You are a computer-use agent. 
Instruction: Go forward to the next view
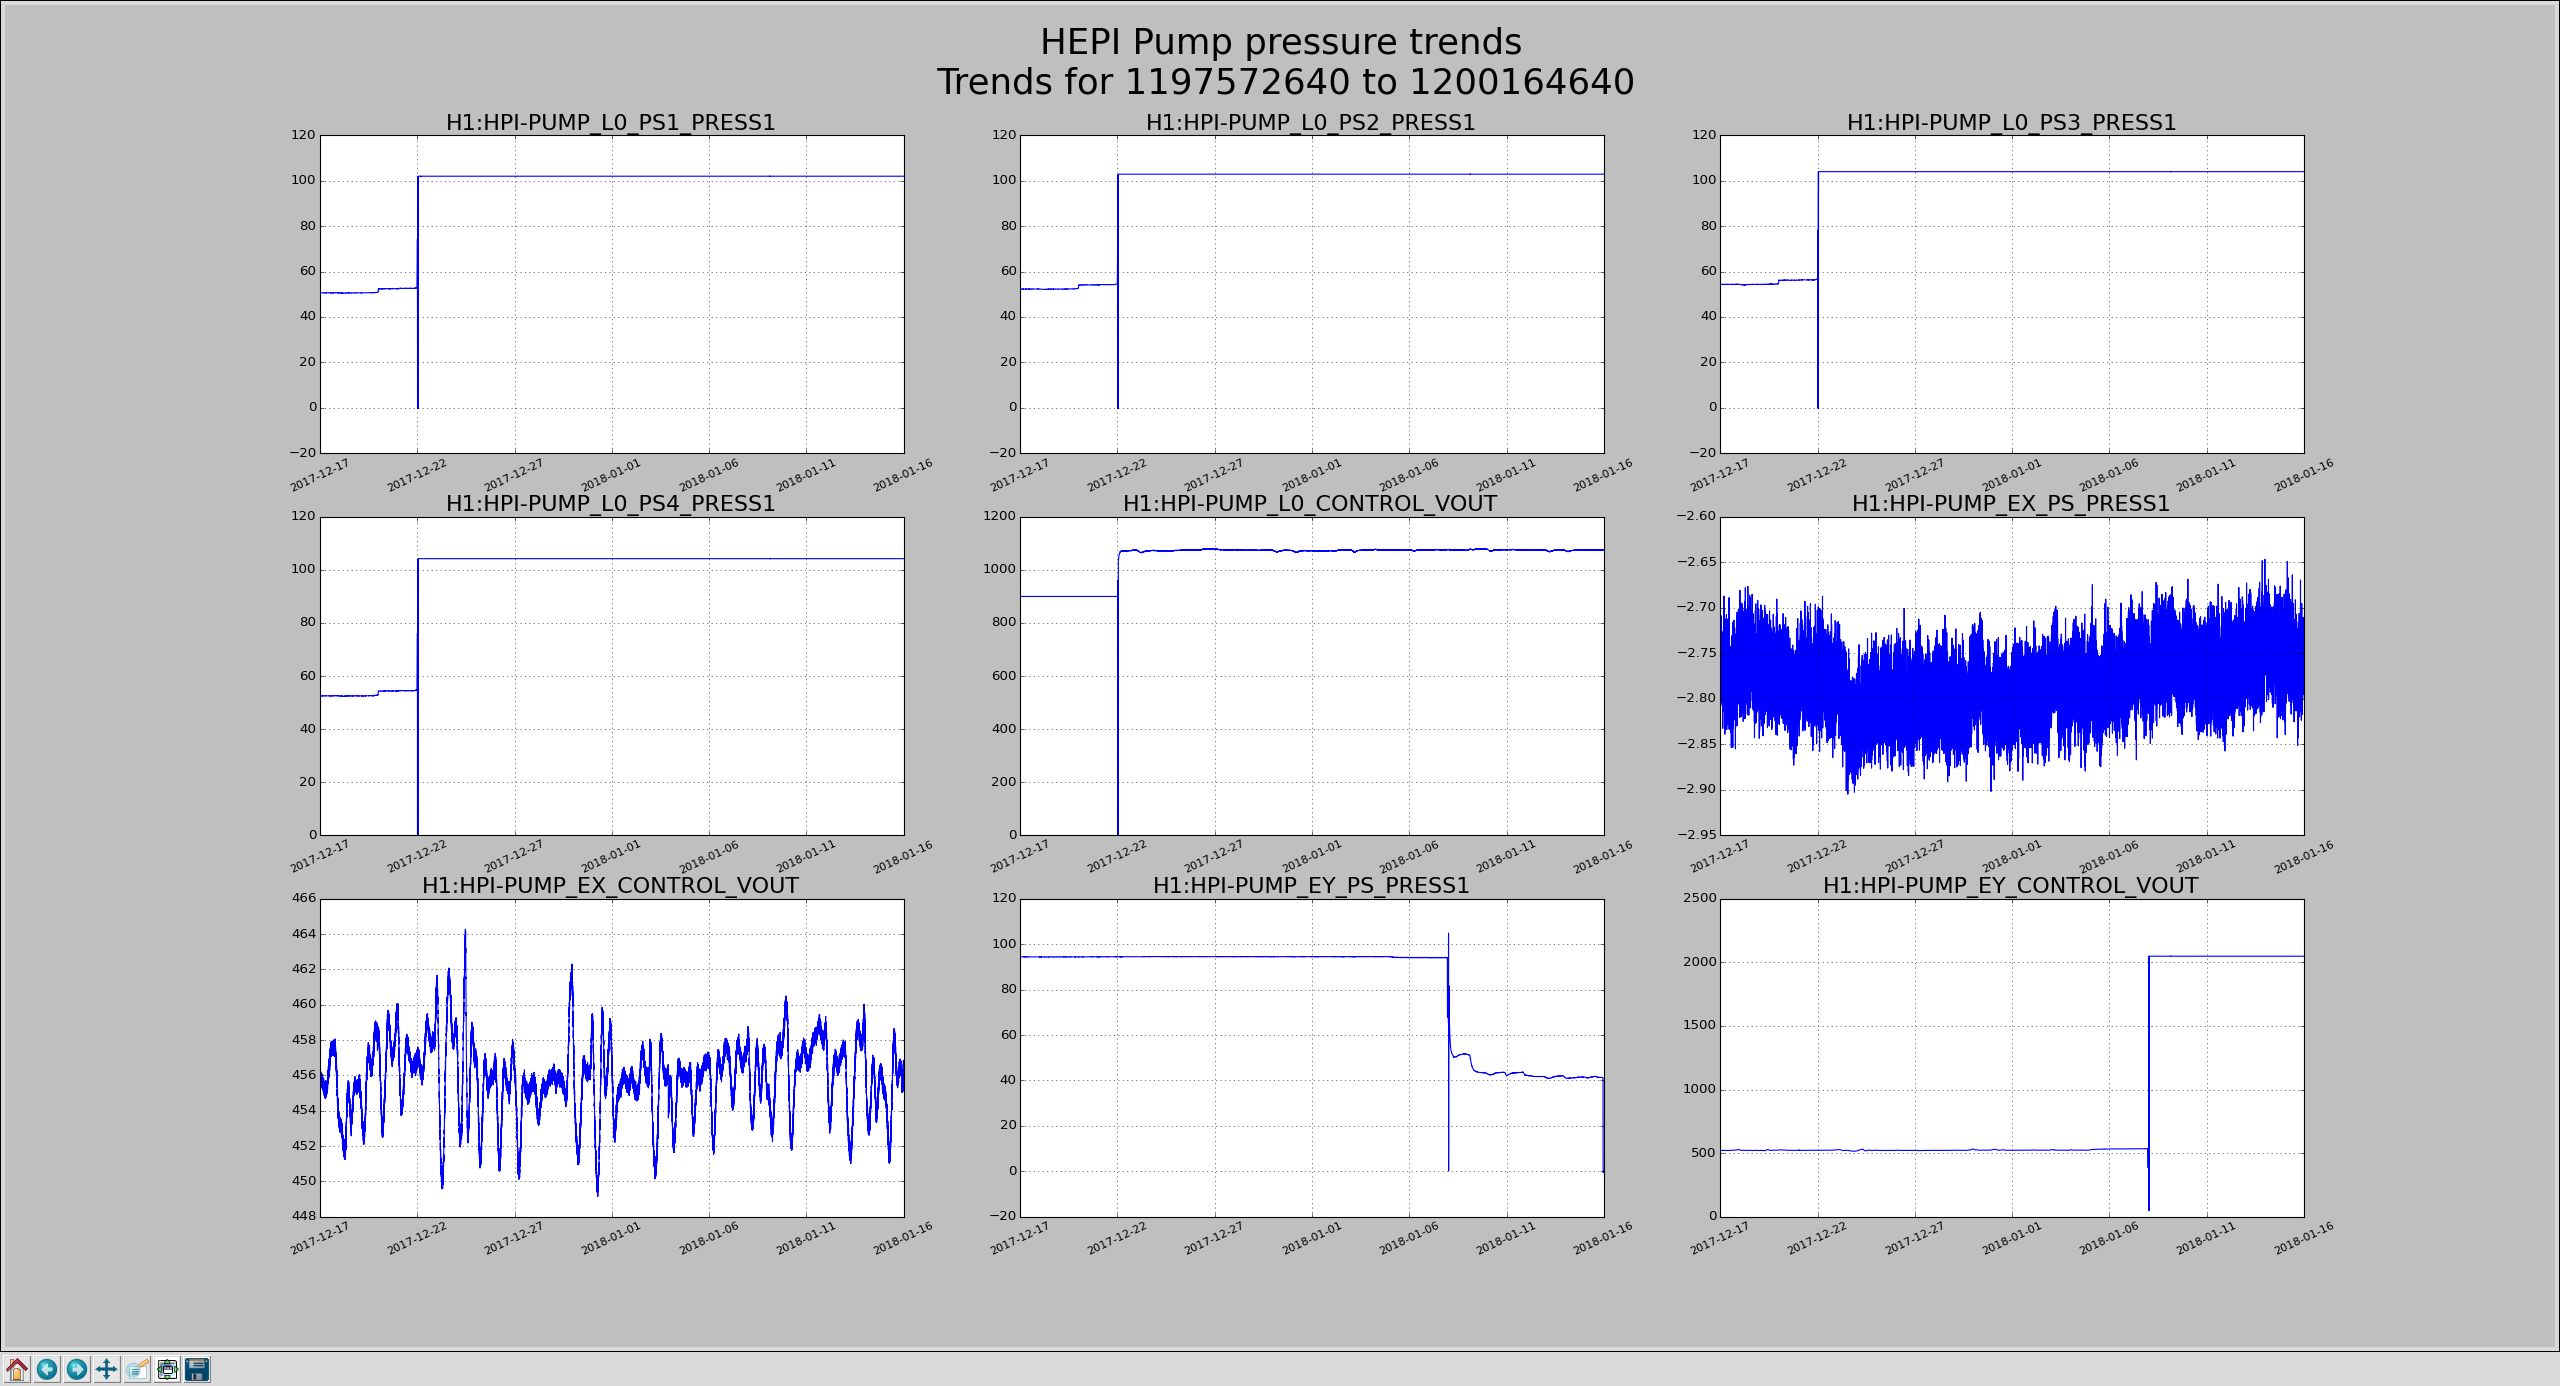click(x=77, y=1369)
